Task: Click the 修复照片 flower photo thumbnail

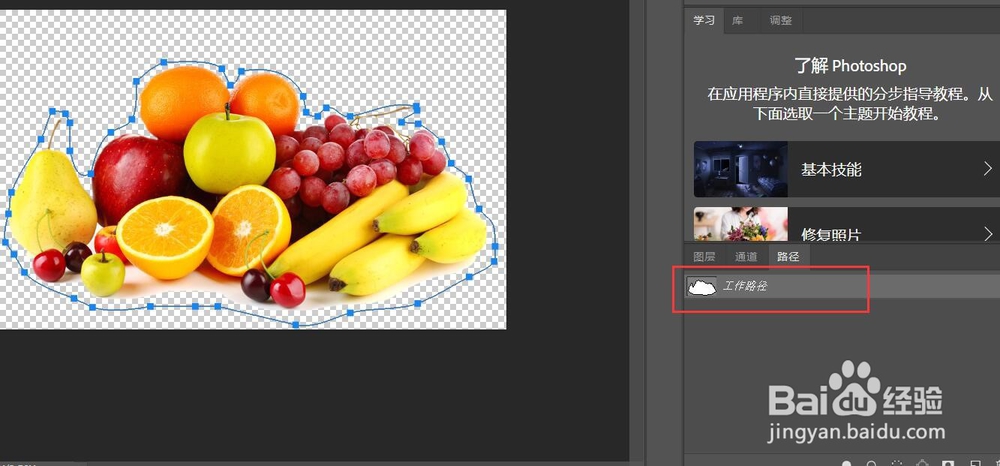Action: coord(740,224)
